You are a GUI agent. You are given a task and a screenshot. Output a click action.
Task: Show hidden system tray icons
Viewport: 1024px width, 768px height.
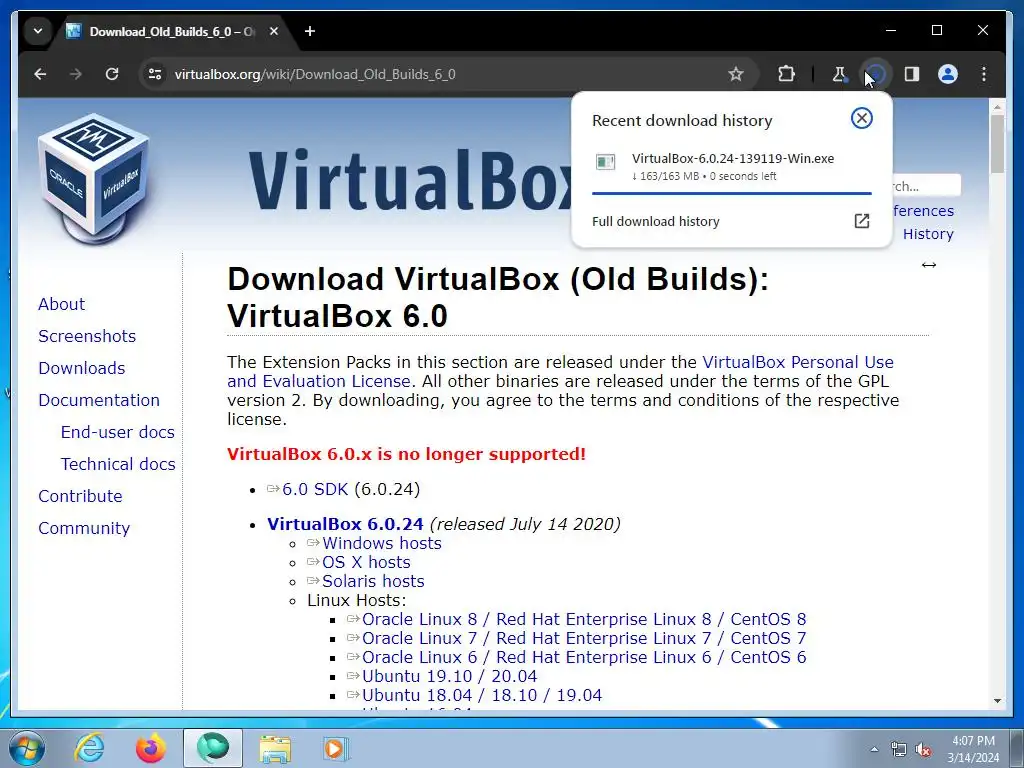(874, 750)
